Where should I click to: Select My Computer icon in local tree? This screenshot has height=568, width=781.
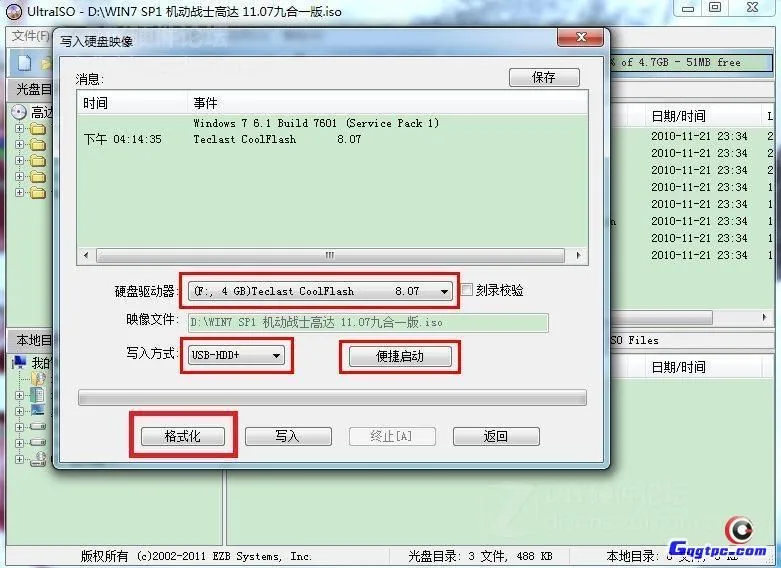point(20,362)
